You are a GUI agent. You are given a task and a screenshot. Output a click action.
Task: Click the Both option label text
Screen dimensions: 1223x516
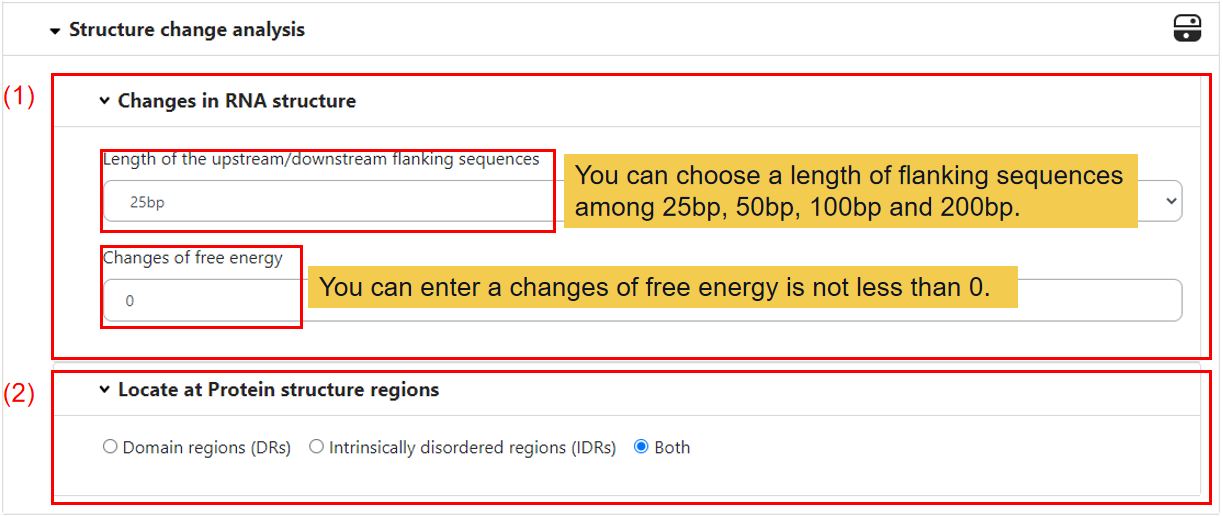click(x=672, y=448)
